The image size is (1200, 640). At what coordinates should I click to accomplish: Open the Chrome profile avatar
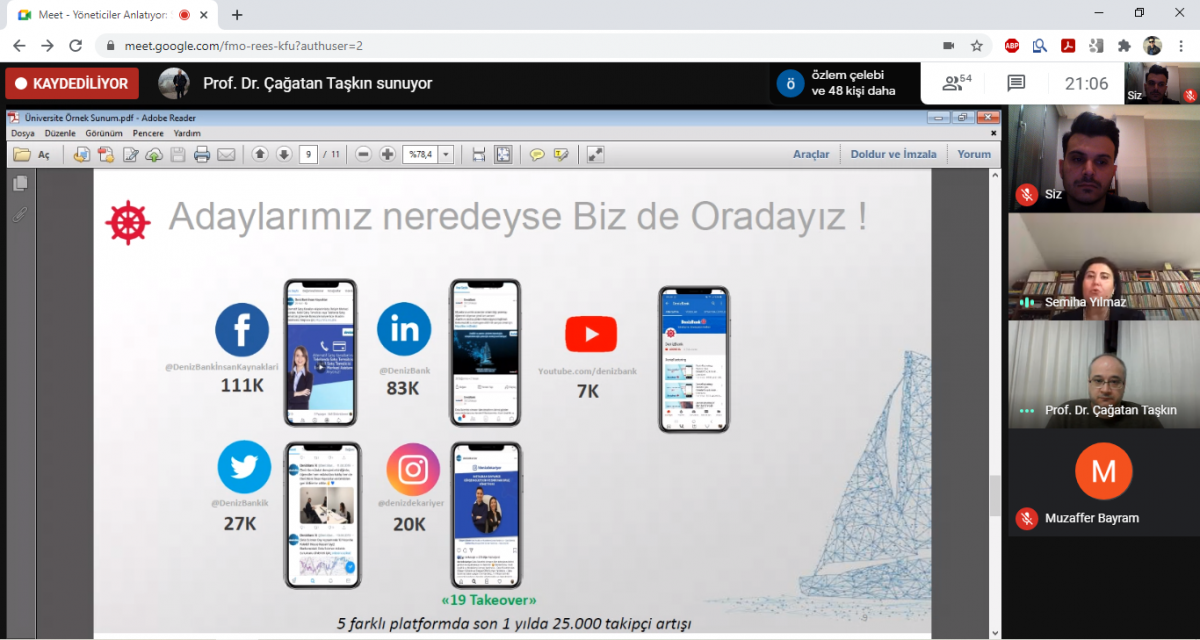tap(1153, 45)
